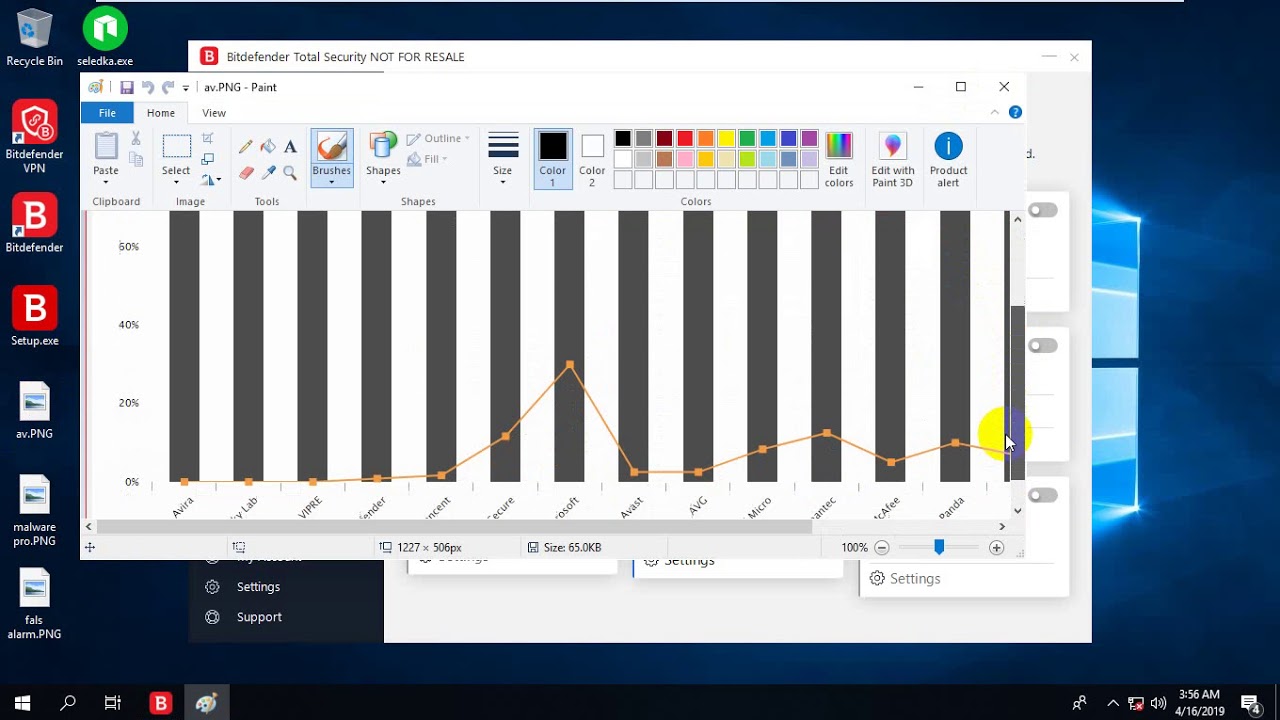Zoom in with the plus button
The width and height of the screenshot is (1280, 720).
[996, 547]
